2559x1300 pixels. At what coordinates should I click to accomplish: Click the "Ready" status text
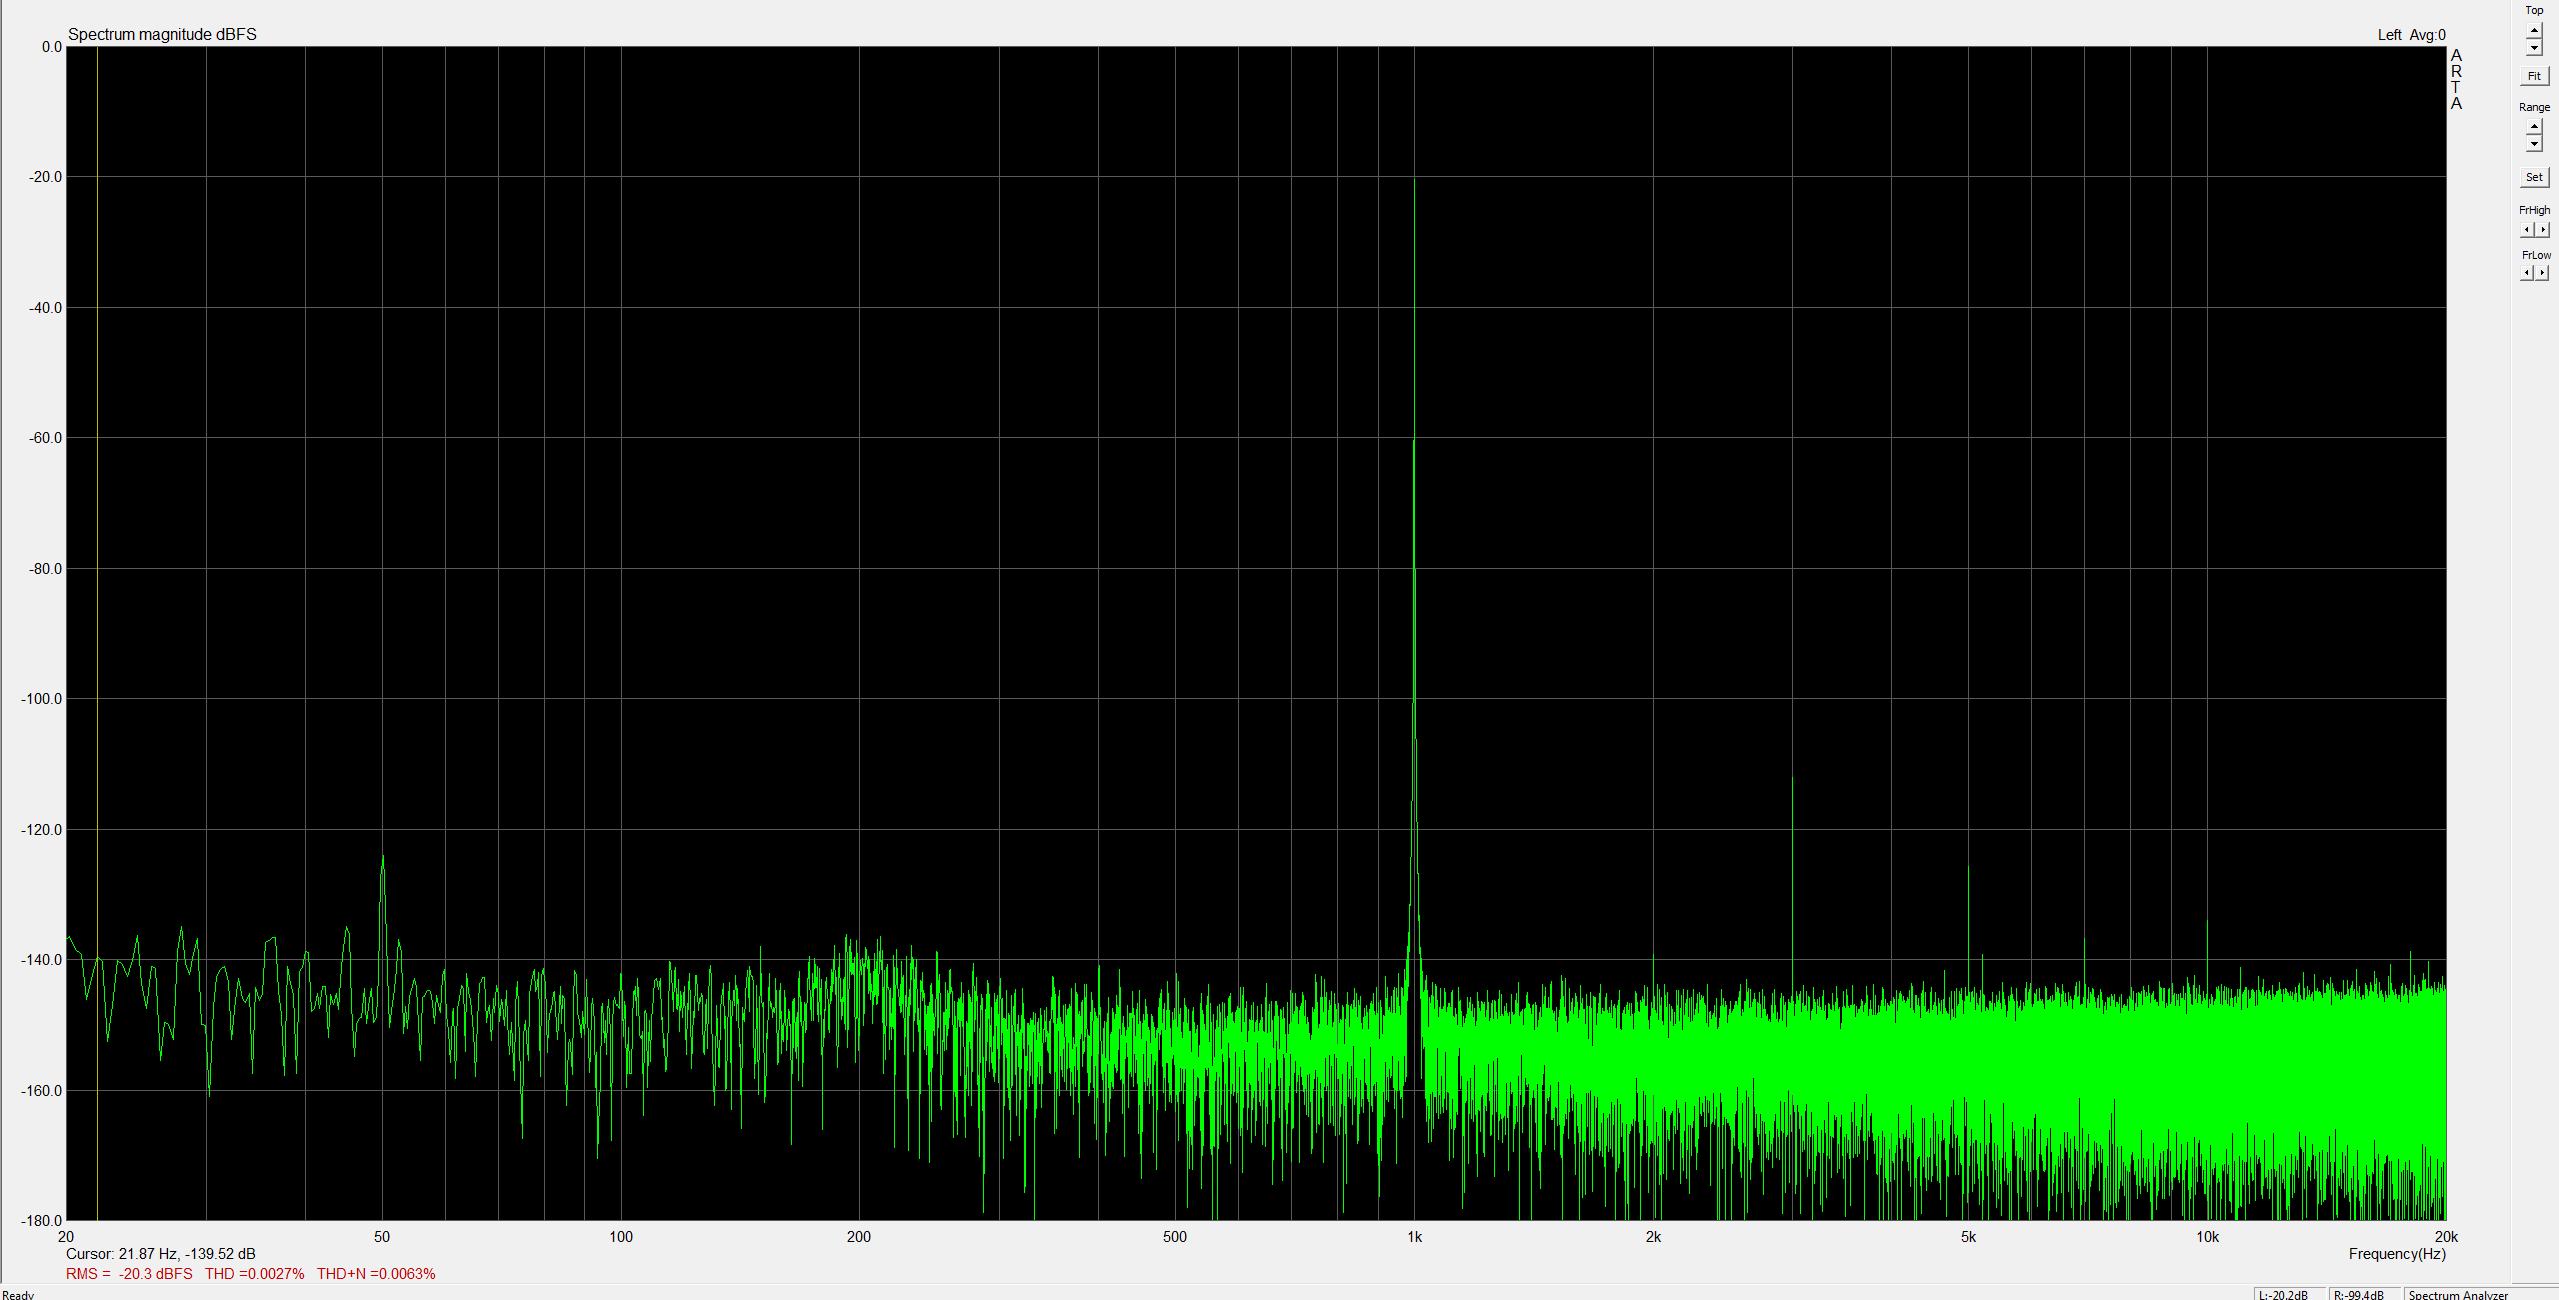click(18, 1295)
